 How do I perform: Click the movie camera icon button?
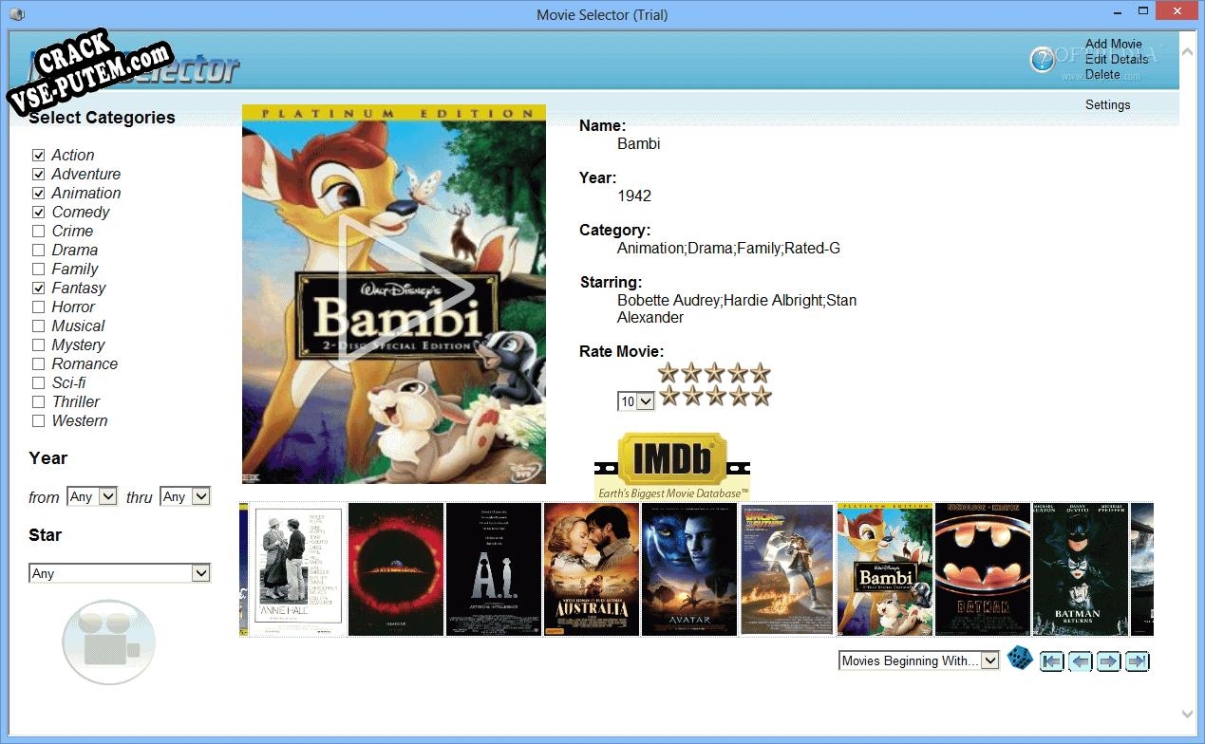[108, 642]
